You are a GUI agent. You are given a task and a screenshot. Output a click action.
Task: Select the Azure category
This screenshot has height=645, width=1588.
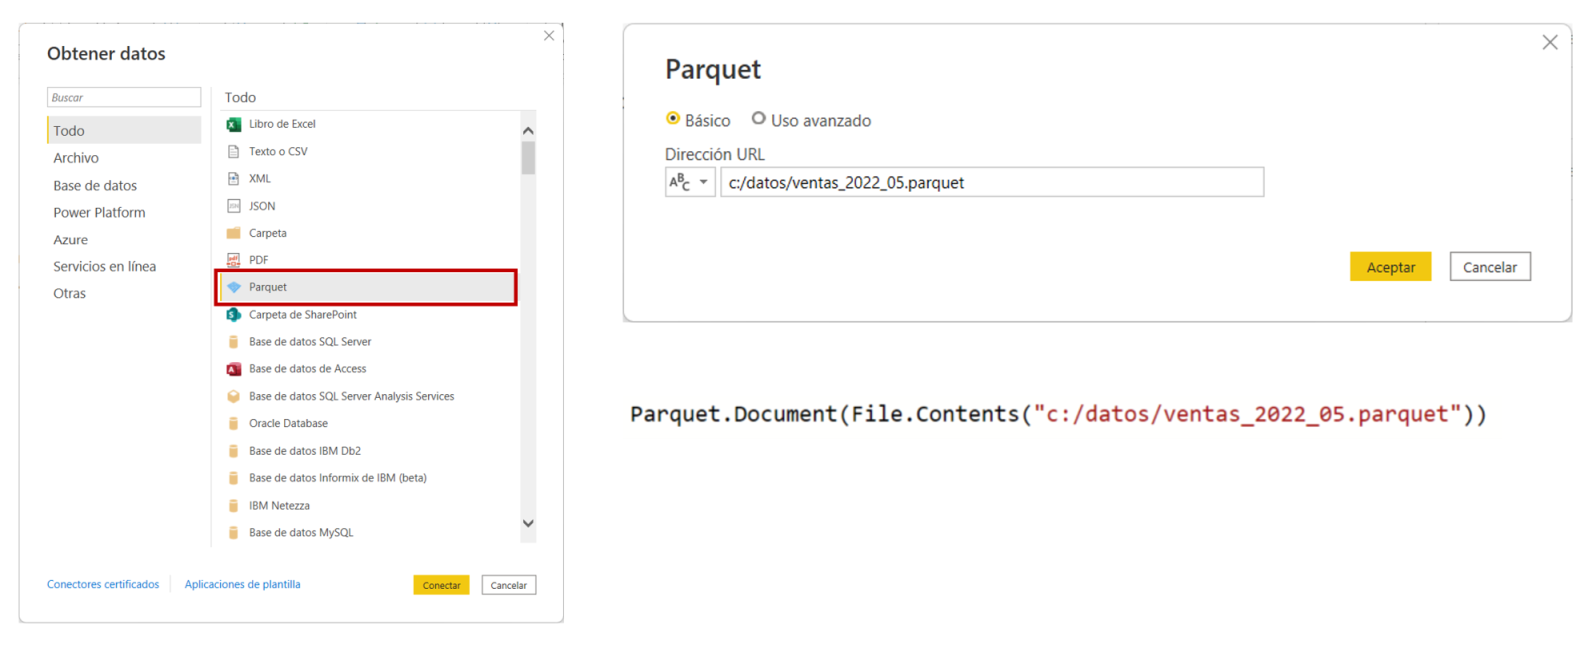click(x=71, y=239)
